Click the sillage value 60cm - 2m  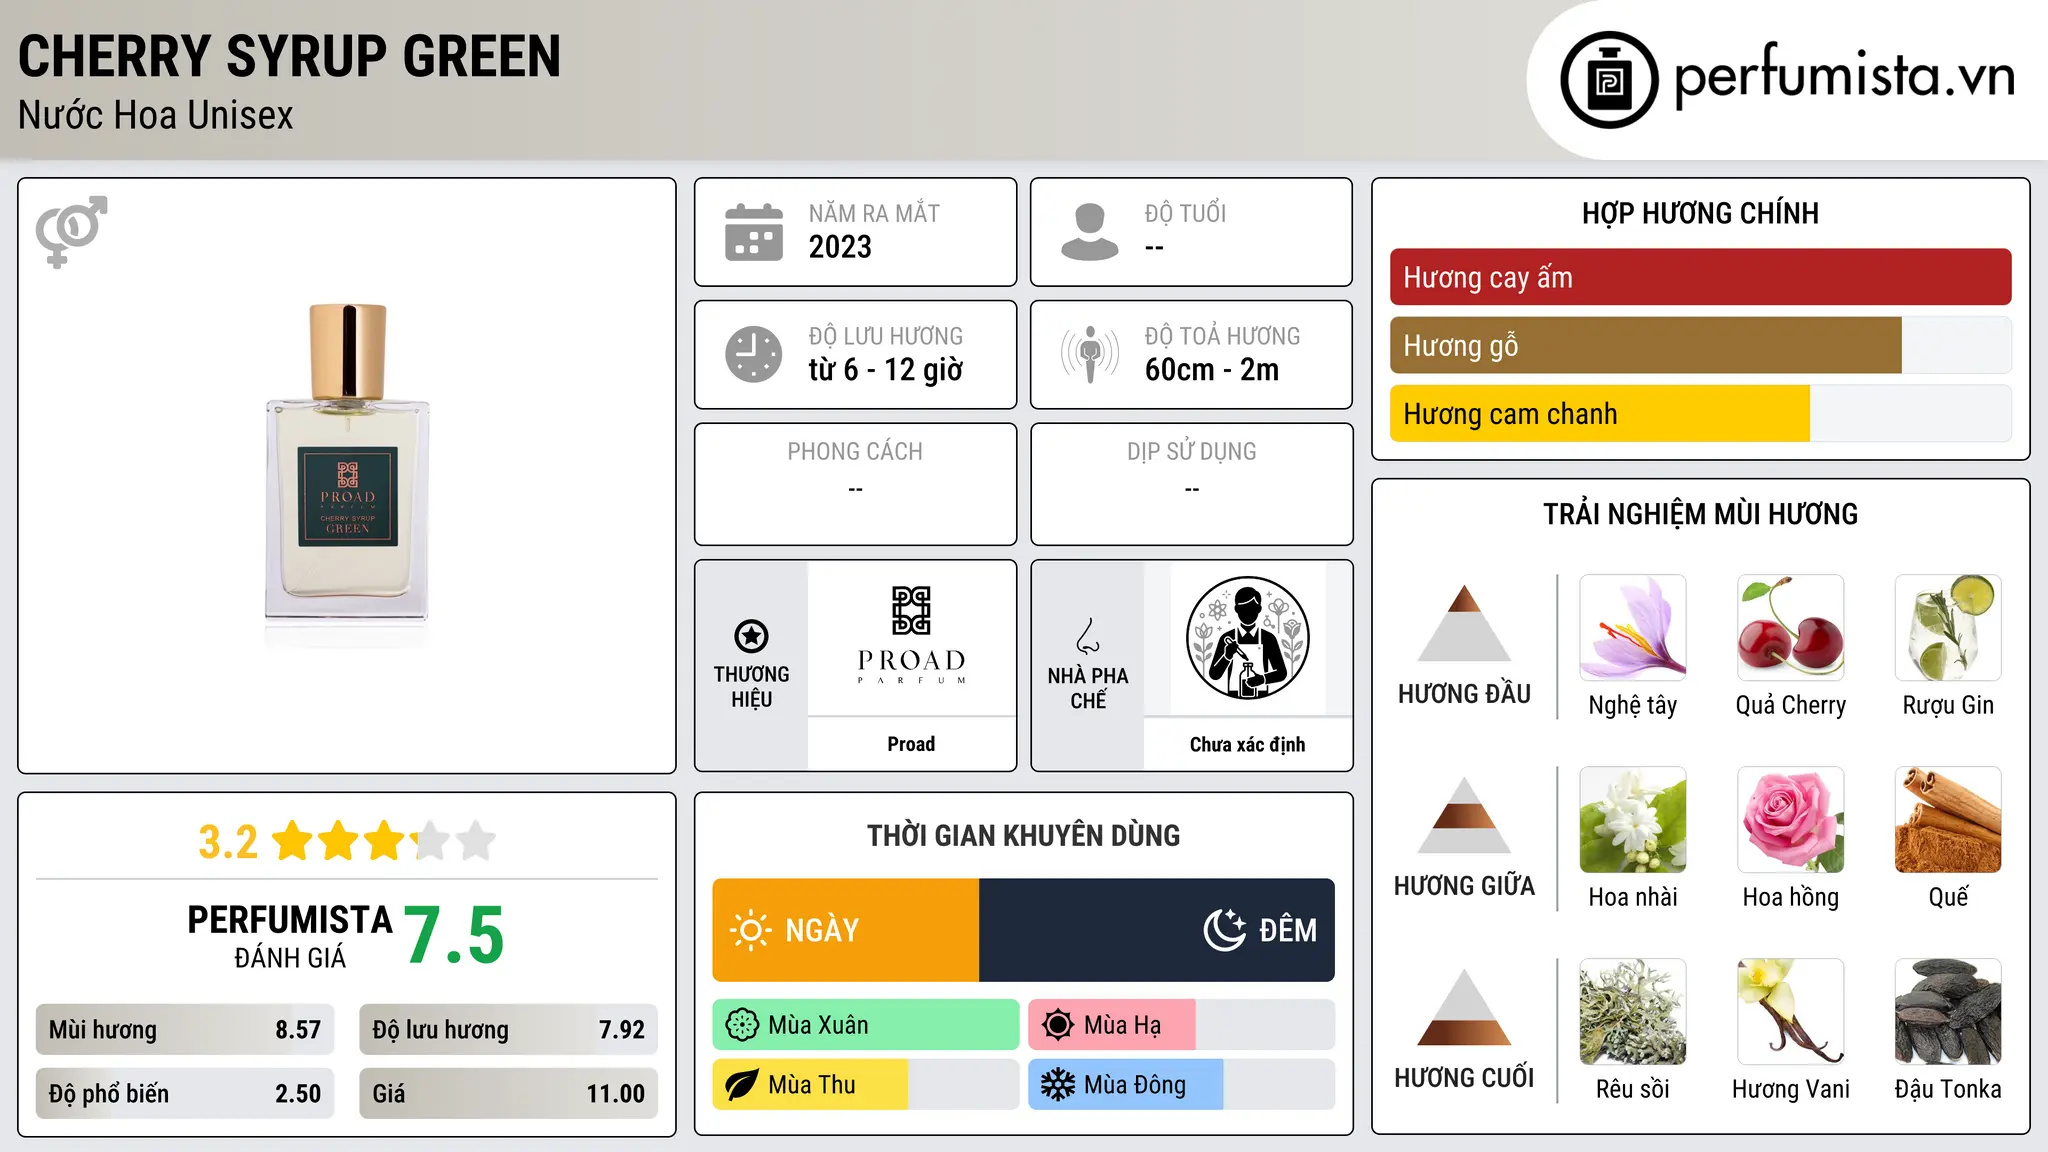click(1212, 370)
